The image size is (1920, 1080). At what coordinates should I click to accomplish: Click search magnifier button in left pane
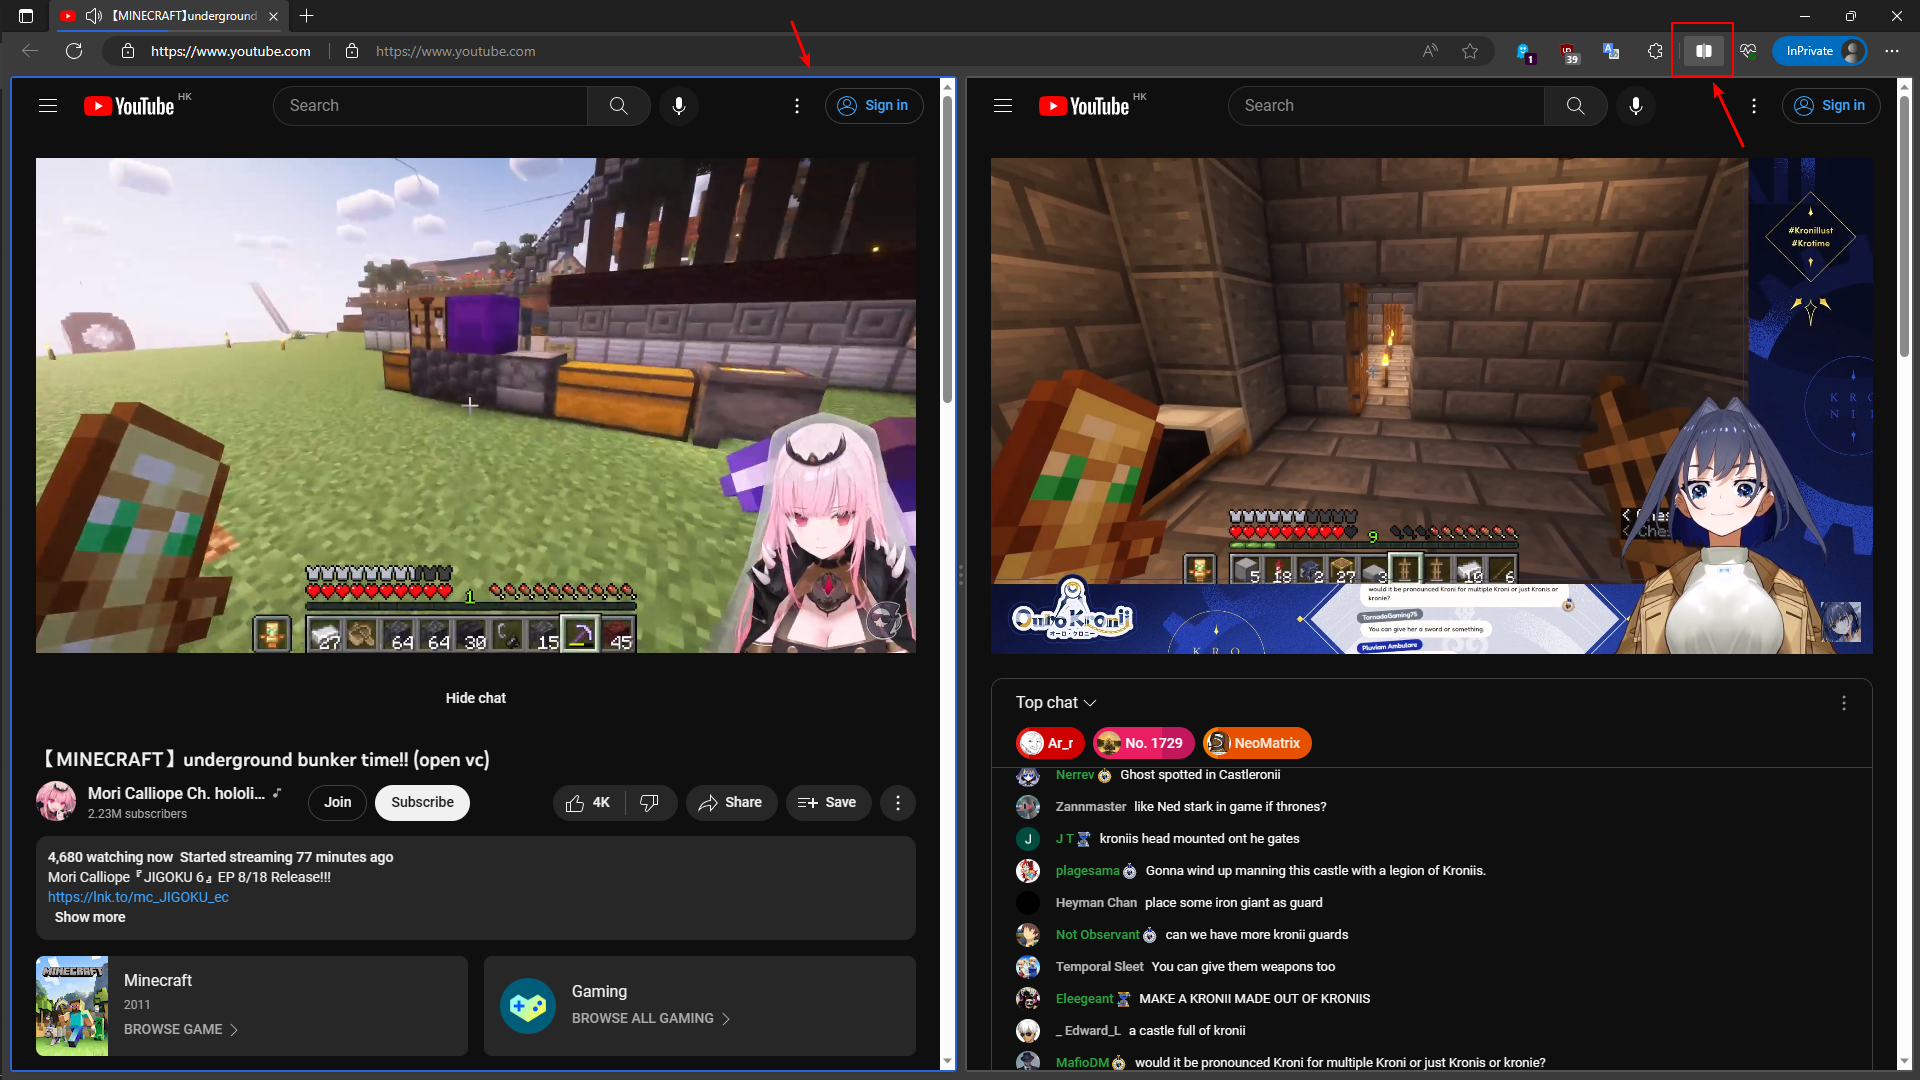pyautogui.click(x=619, y=106)
